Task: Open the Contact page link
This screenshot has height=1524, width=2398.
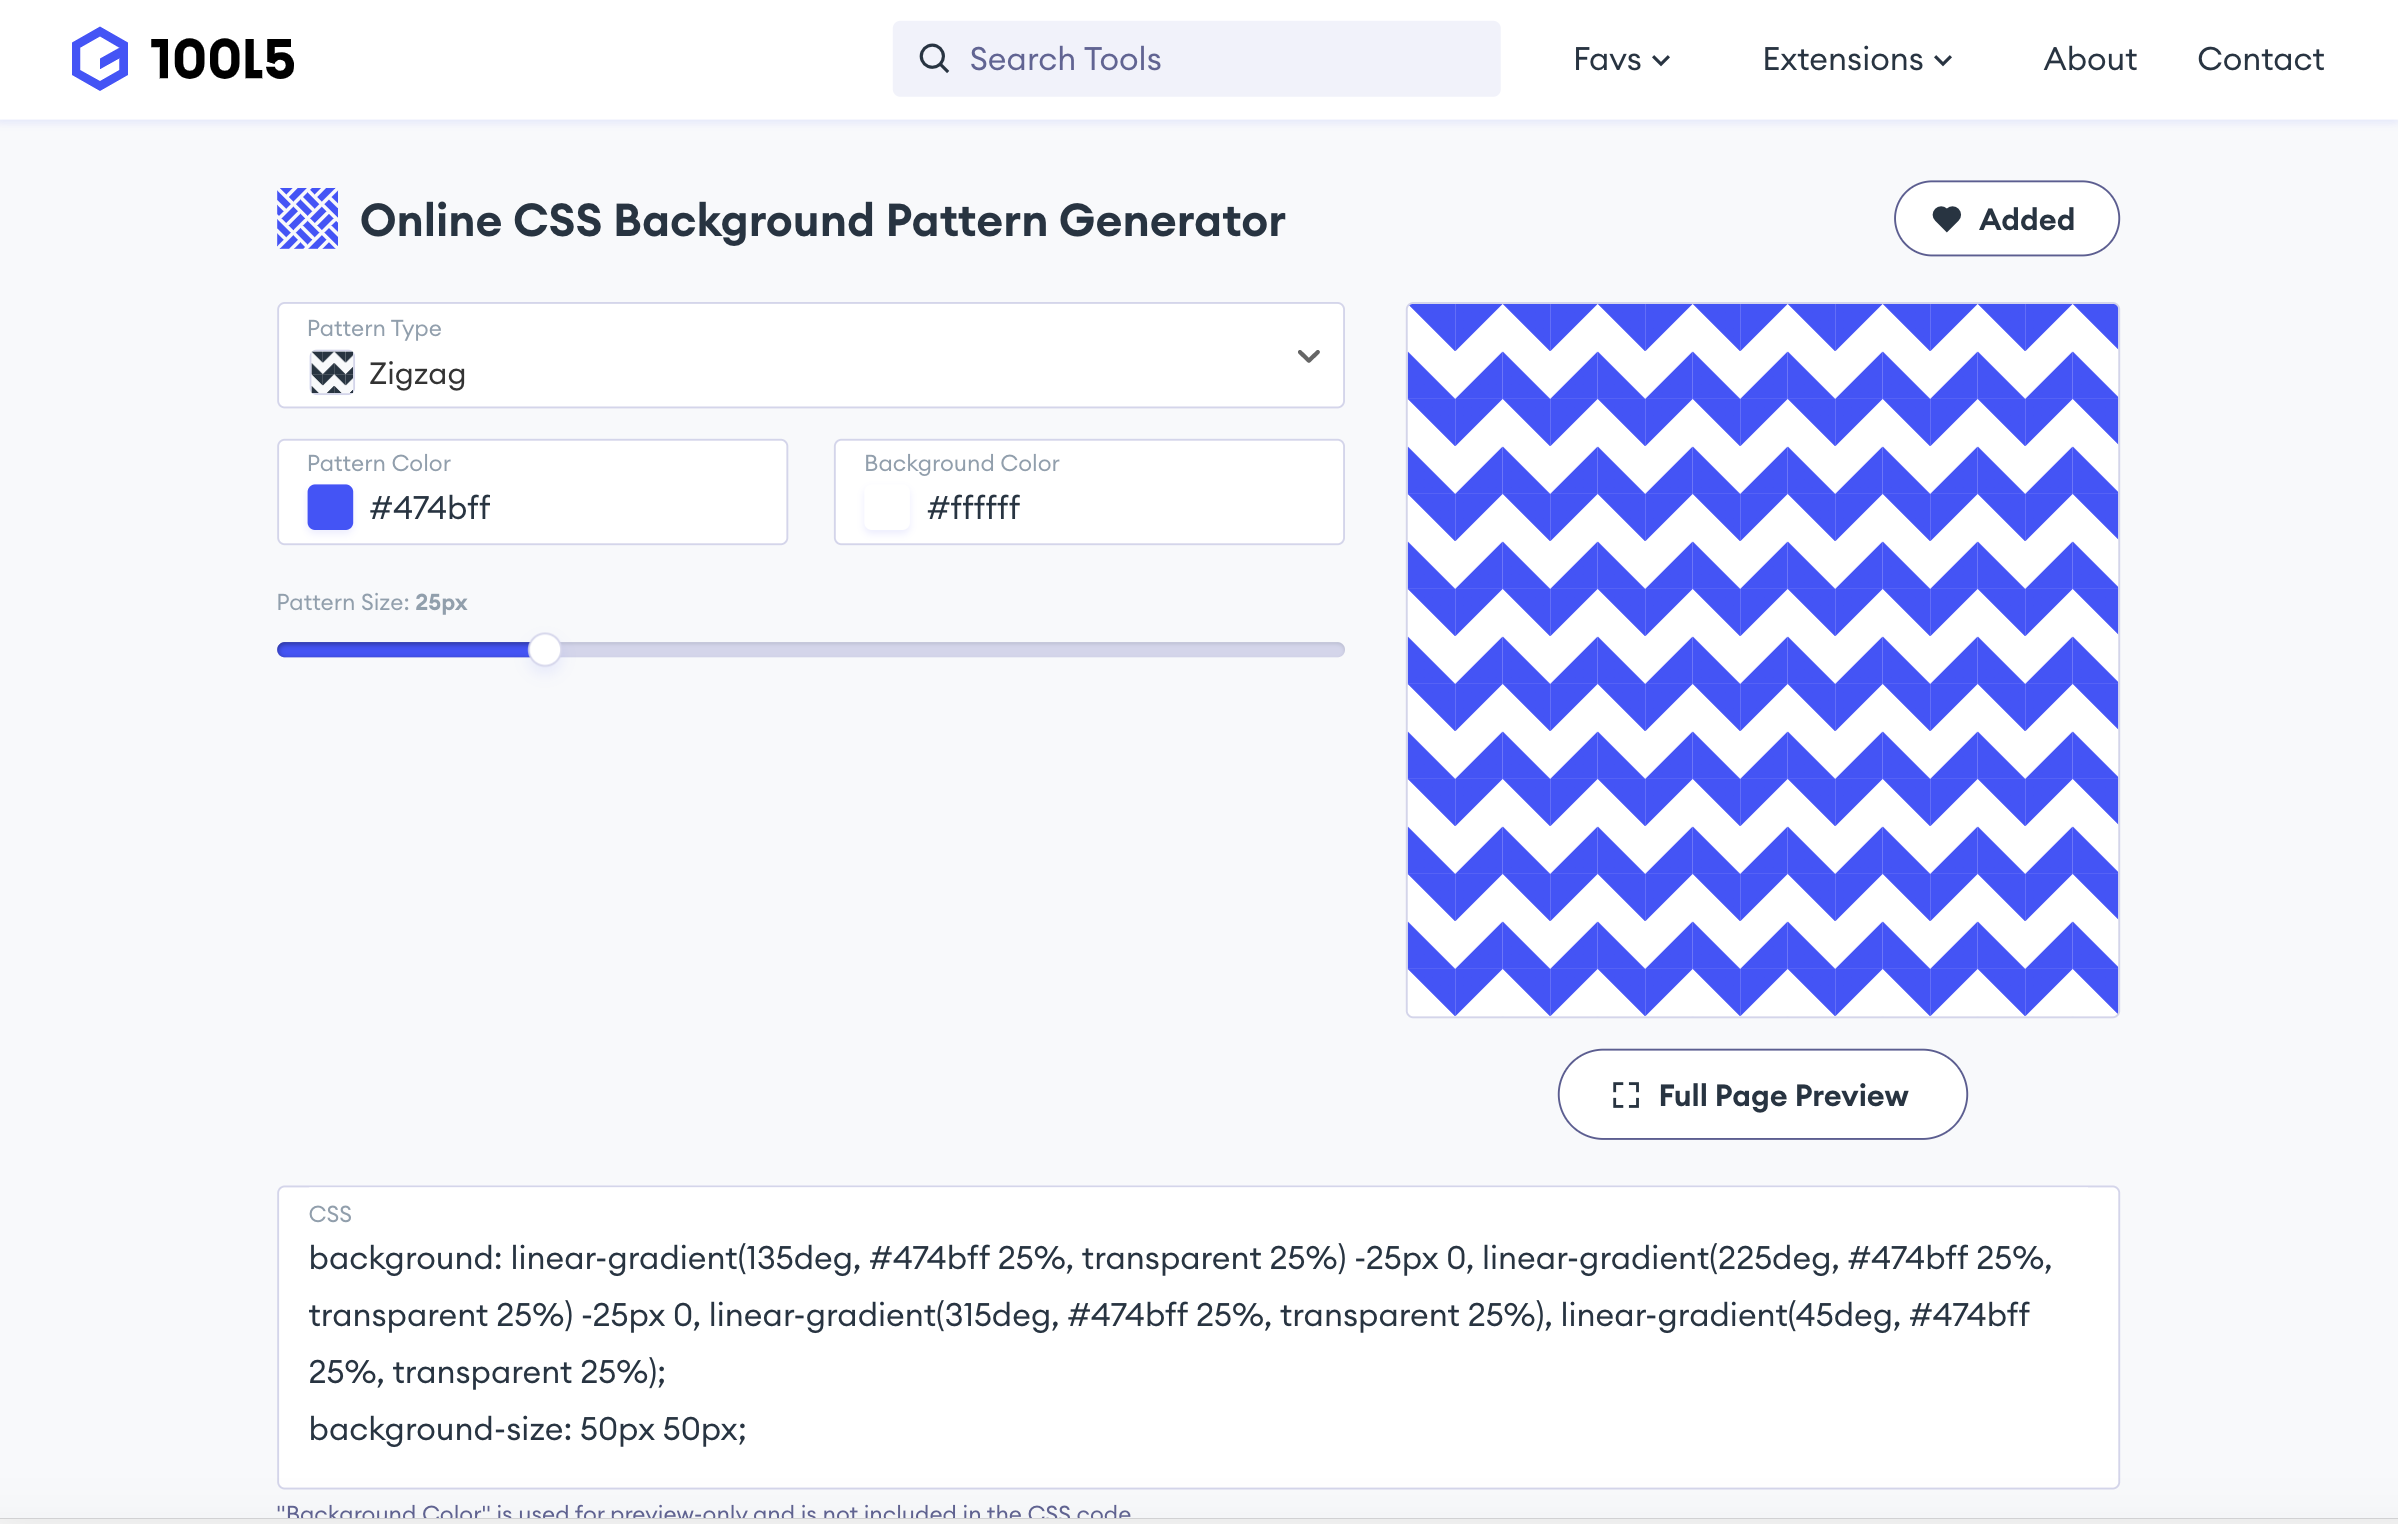Action: [2260, 59]
